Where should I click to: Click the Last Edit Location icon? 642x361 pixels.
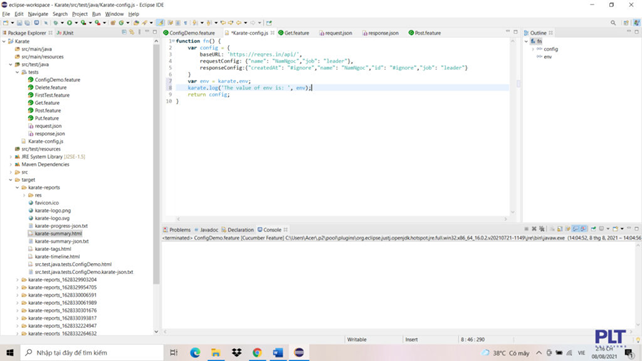point(223,23)
